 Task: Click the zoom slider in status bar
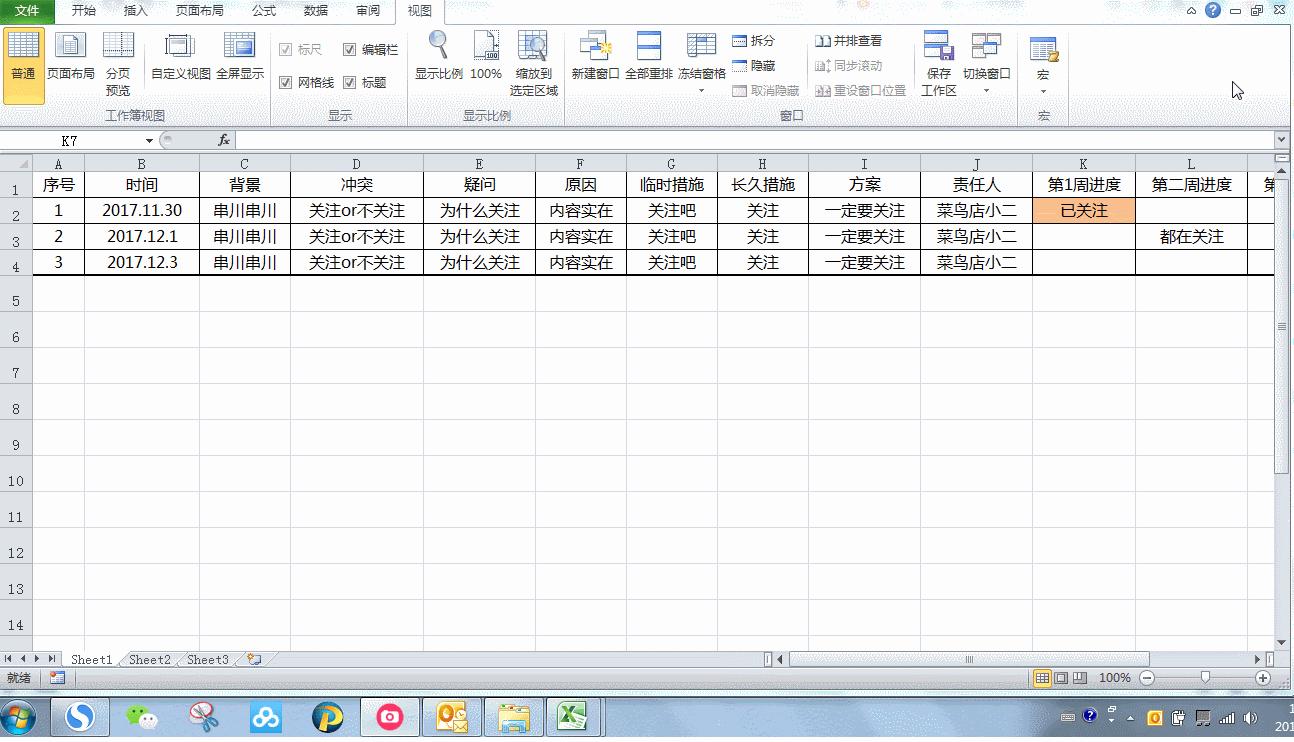[x=1205, y=678]
